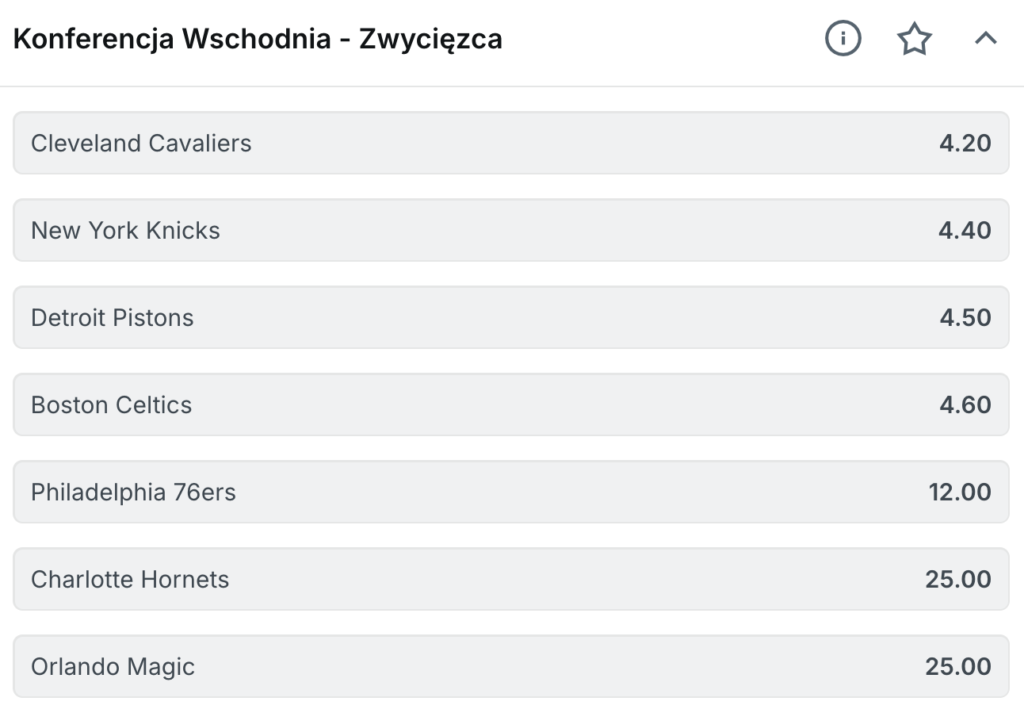1024x709 pixels.
Task: Open the market info icon
Action: [x=843, y=39]
